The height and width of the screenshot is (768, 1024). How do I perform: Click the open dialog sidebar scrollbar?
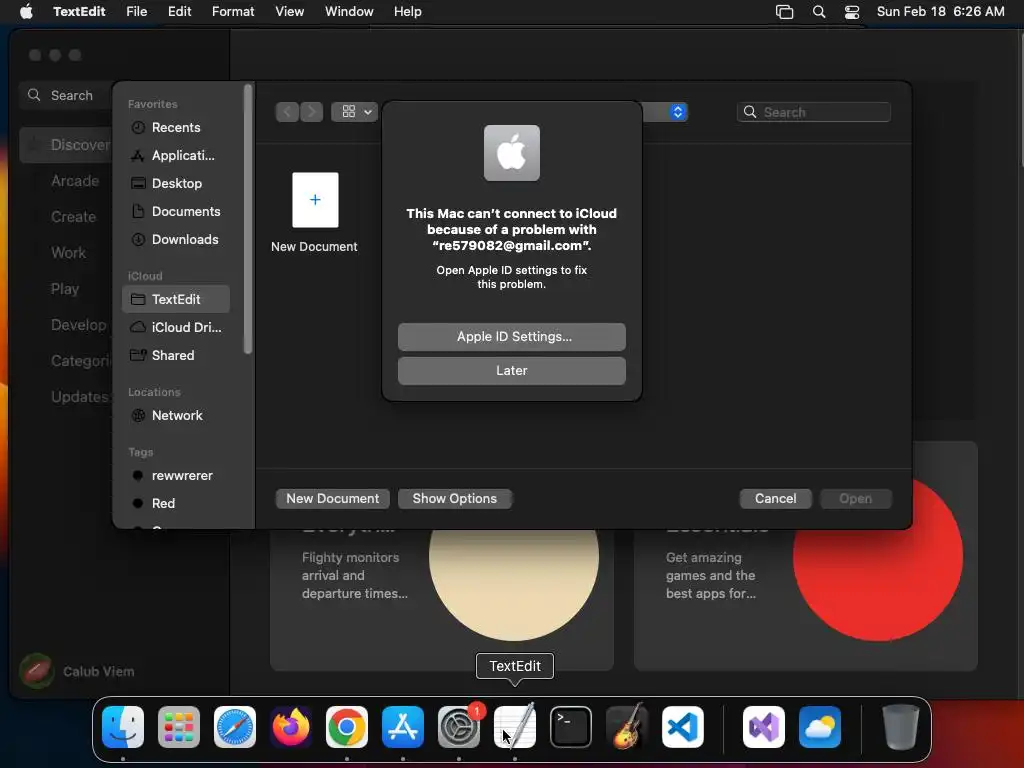click(248, 219)
